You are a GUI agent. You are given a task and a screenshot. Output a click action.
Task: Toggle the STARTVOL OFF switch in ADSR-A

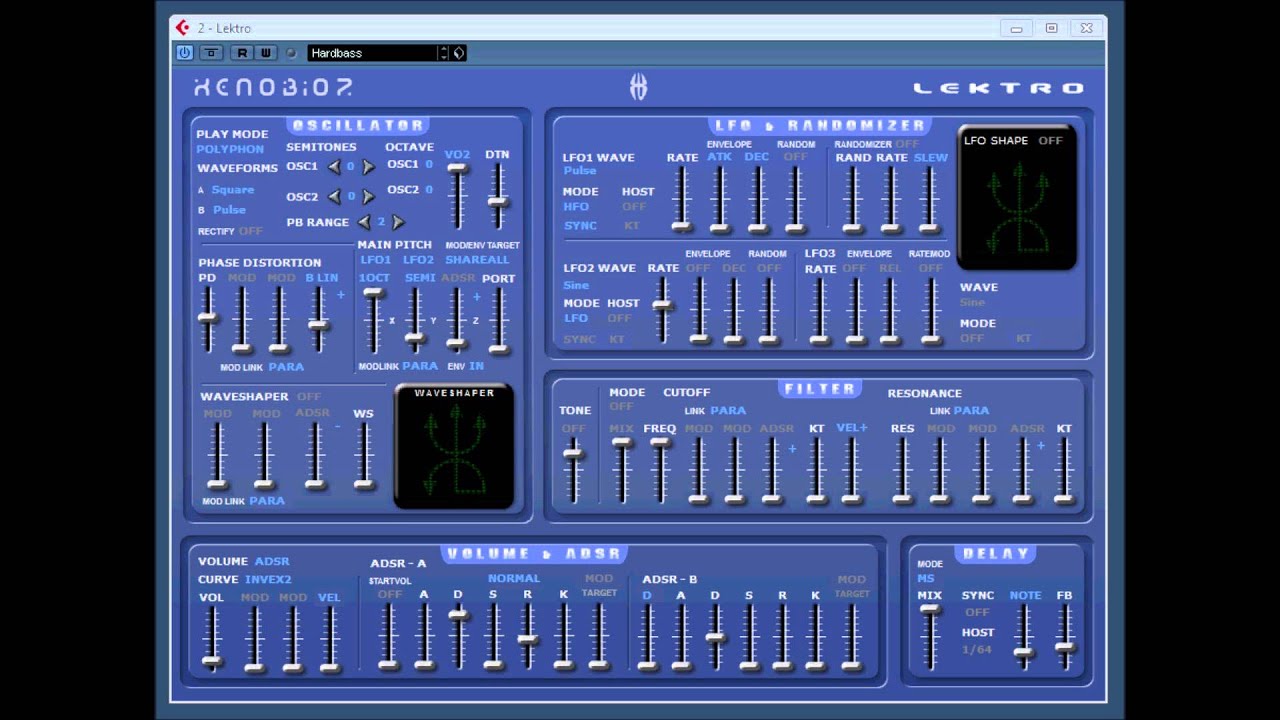[x=389, y=594]
